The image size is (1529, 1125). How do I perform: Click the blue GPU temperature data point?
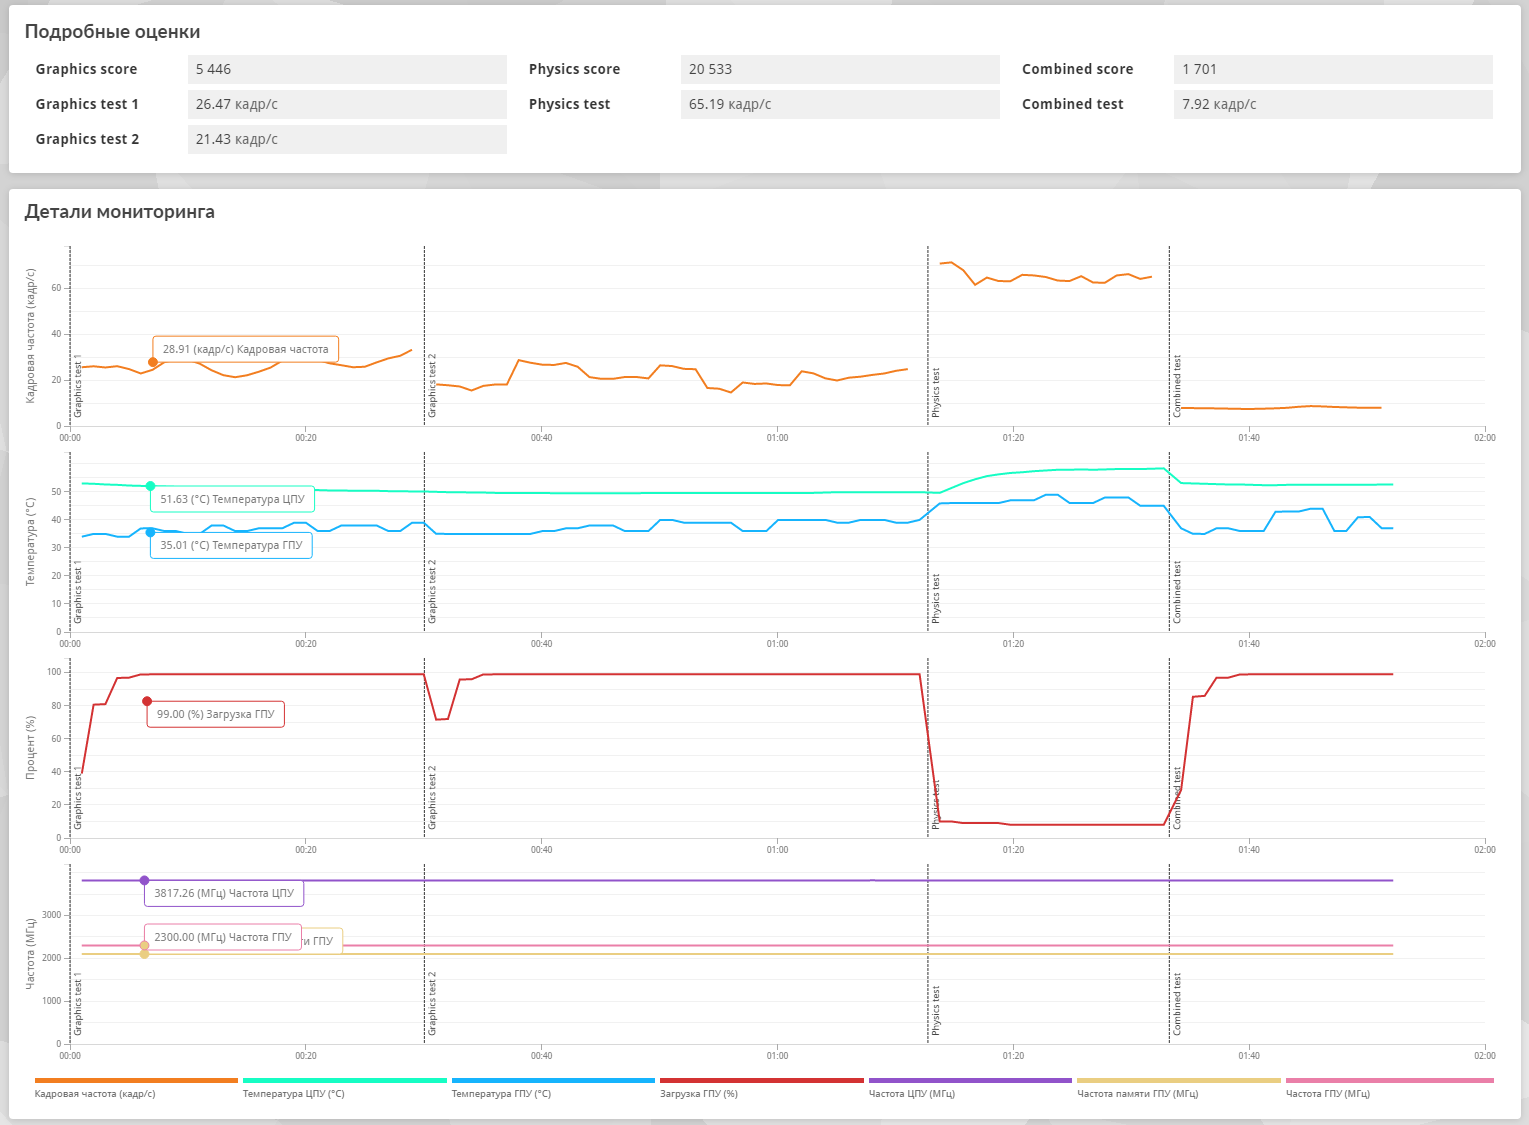tap(150, 532)
